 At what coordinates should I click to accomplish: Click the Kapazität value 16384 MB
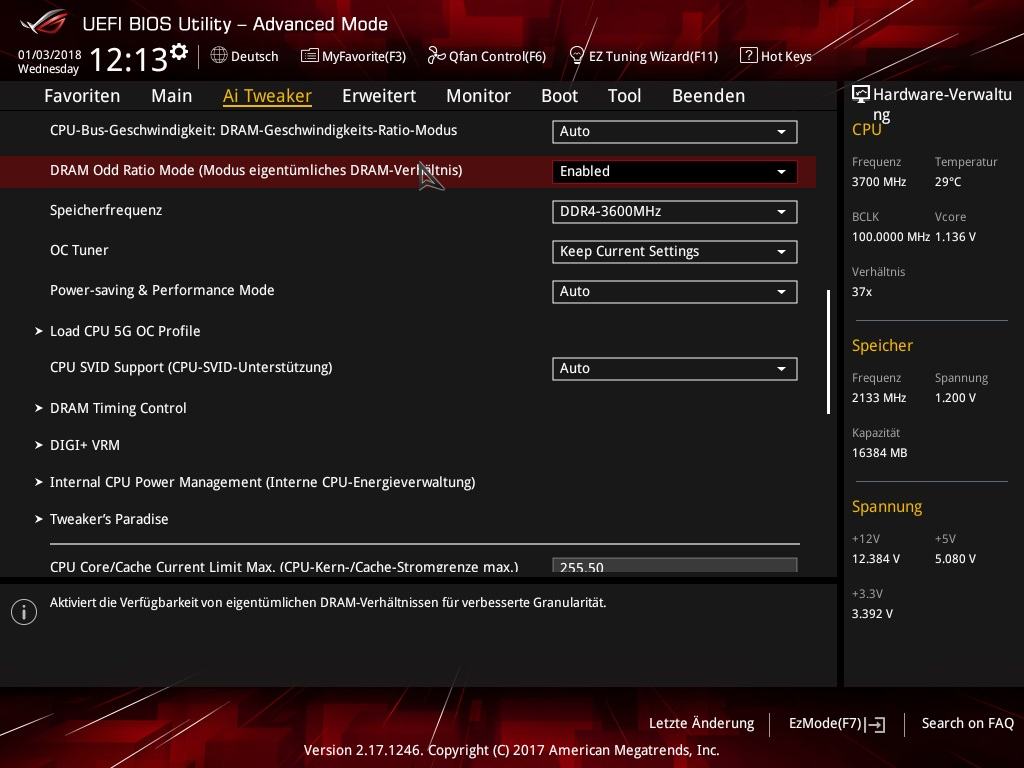(x=880, y=453)
